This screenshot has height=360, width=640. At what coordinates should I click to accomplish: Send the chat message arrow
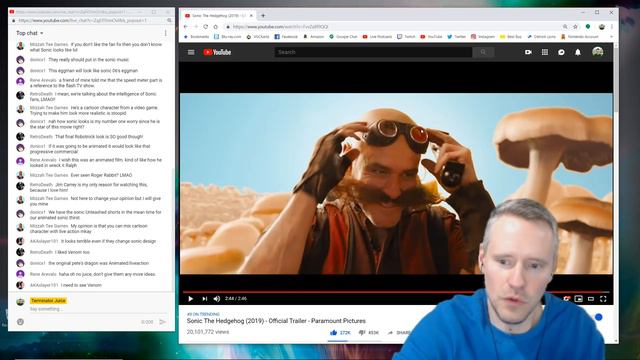tap(162, 322)
